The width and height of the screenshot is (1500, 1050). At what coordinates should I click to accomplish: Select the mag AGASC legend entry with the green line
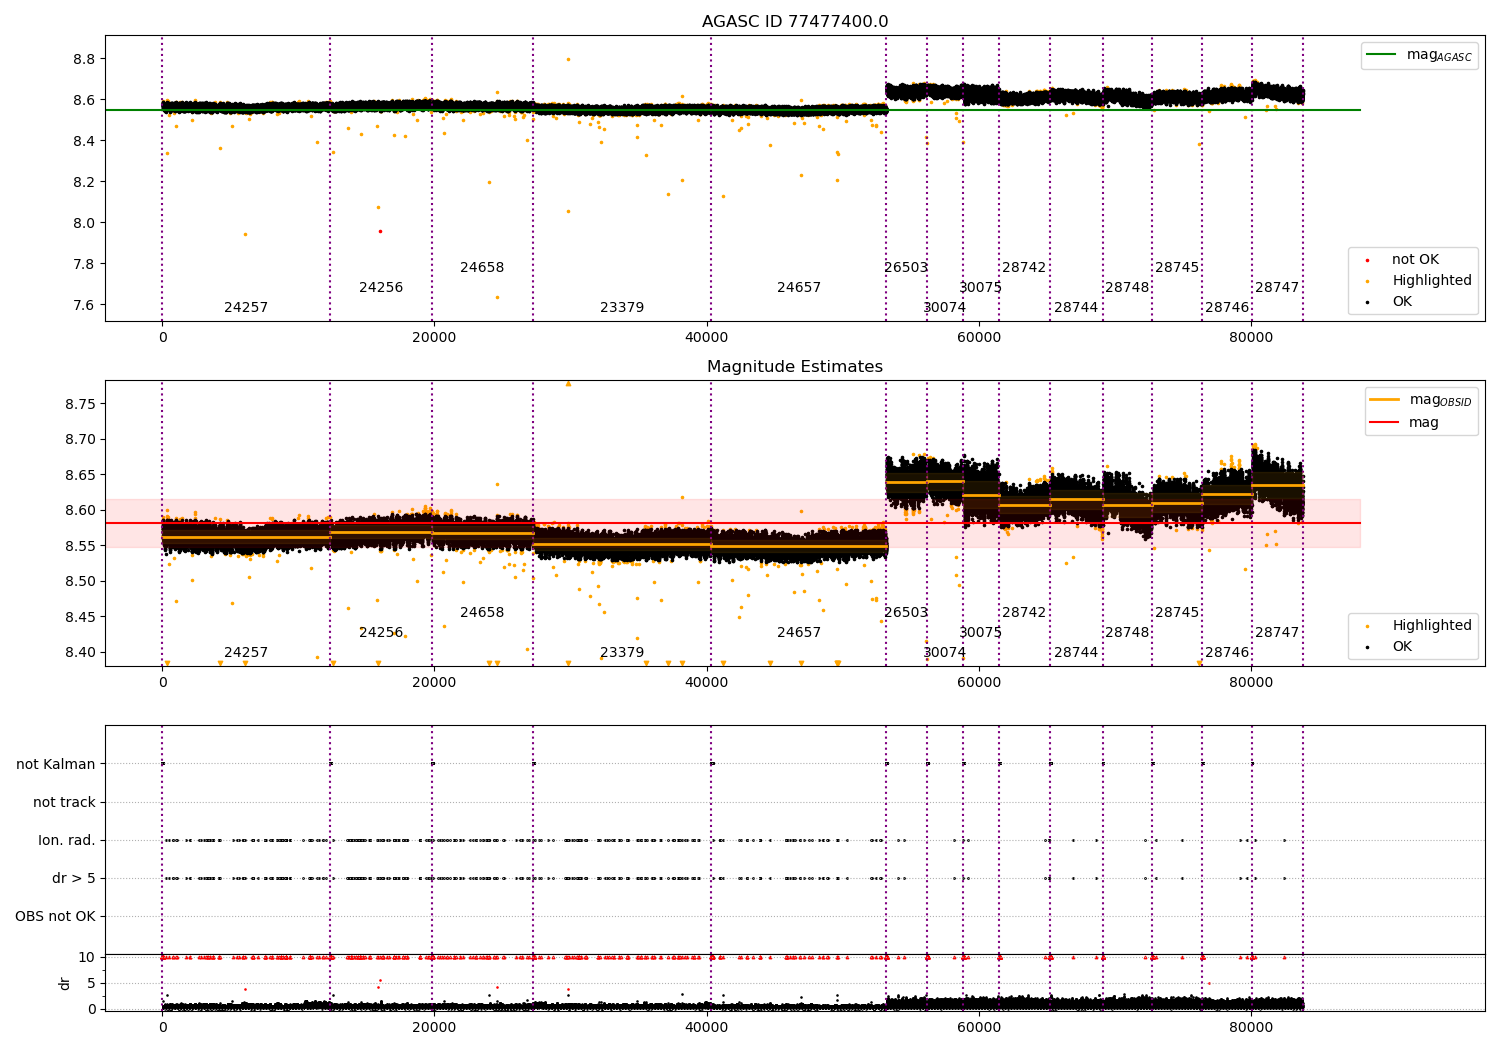pos(1420,55)
